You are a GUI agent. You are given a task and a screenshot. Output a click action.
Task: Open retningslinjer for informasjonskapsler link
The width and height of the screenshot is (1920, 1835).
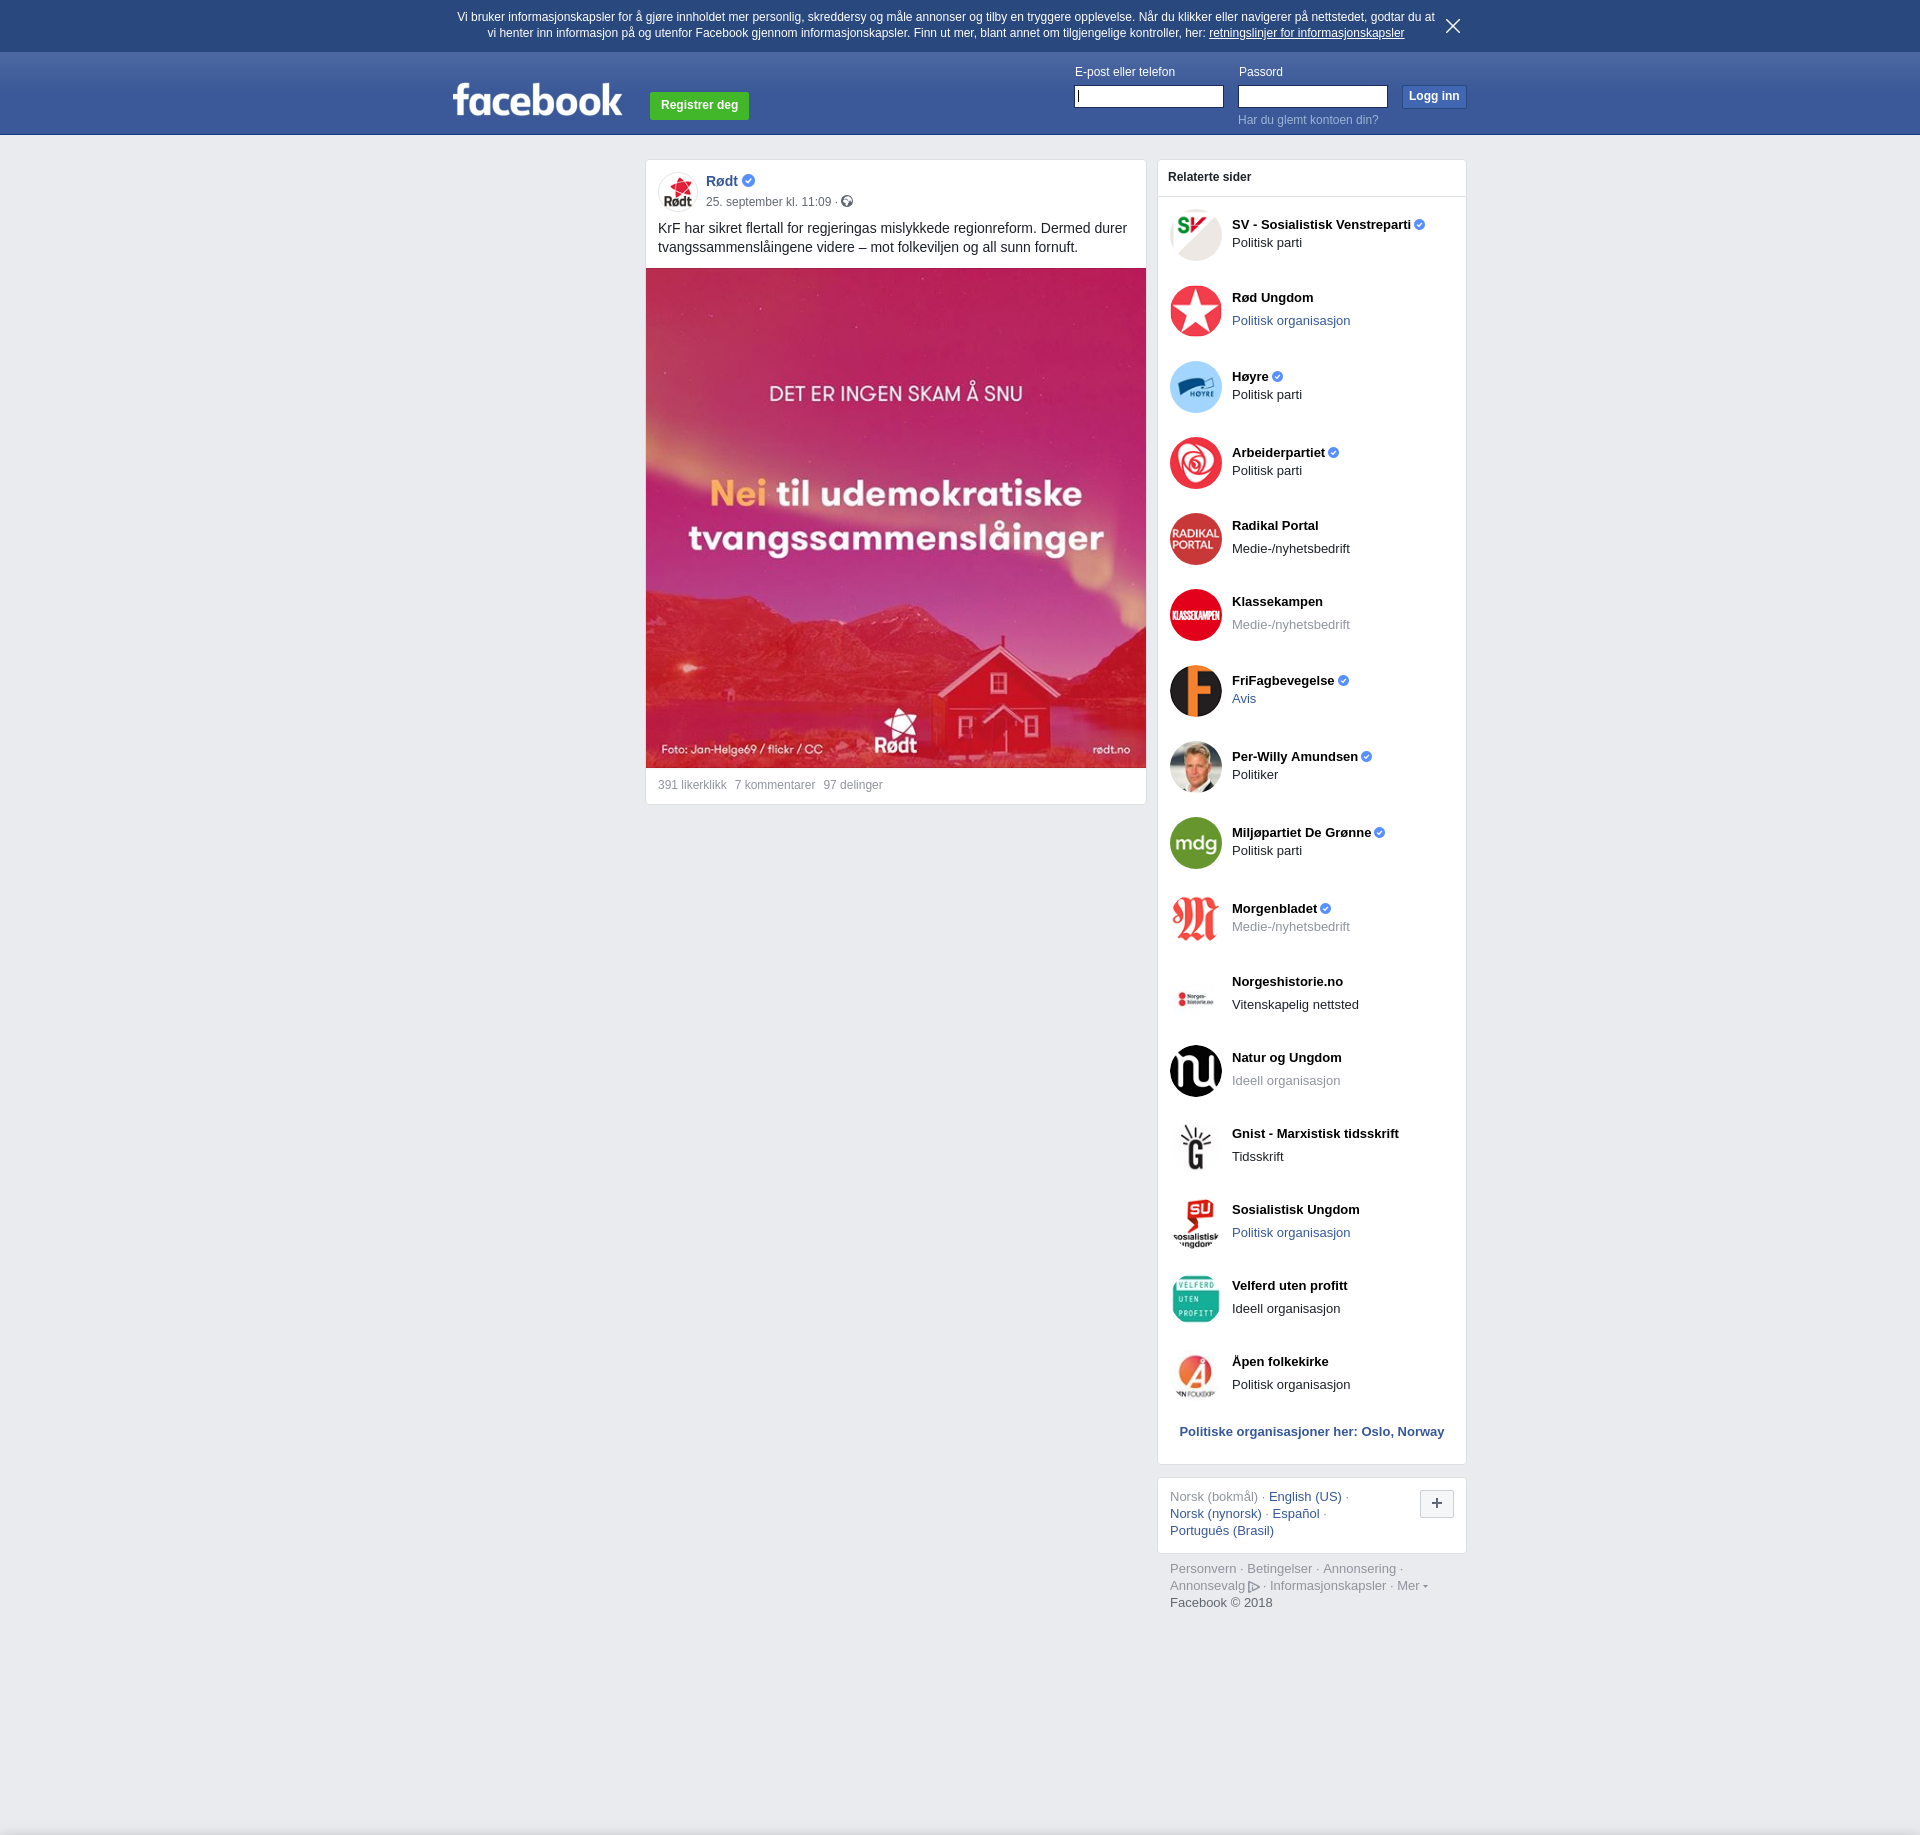1306,33
